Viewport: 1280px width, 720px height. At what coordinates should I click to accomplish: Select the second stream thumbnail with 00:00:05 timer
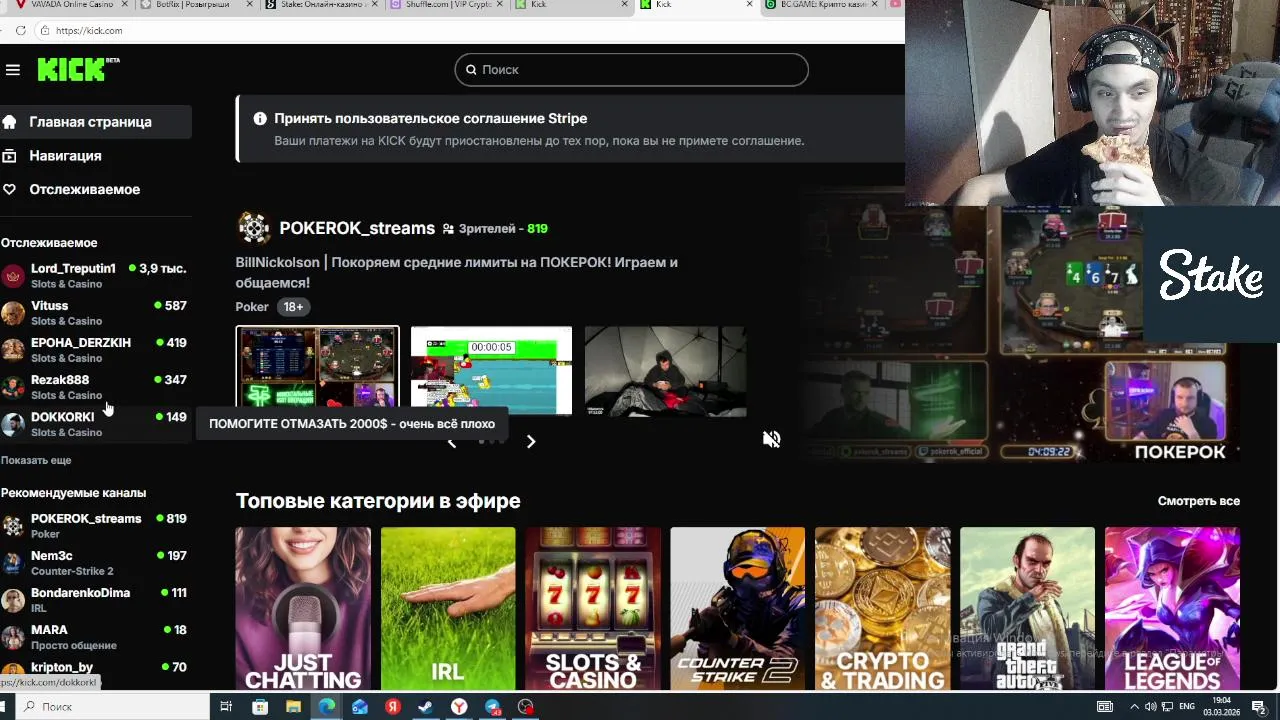point(491,370)
